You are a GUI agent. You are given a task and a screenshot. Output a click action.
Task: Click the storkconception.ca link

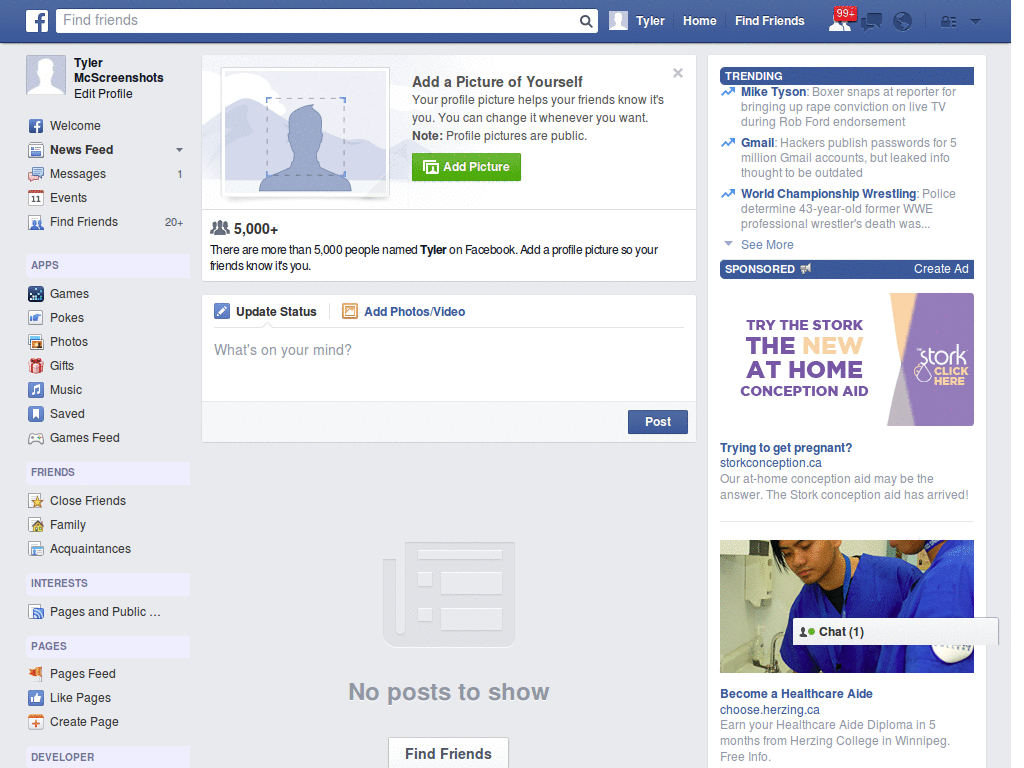(771, 463)
